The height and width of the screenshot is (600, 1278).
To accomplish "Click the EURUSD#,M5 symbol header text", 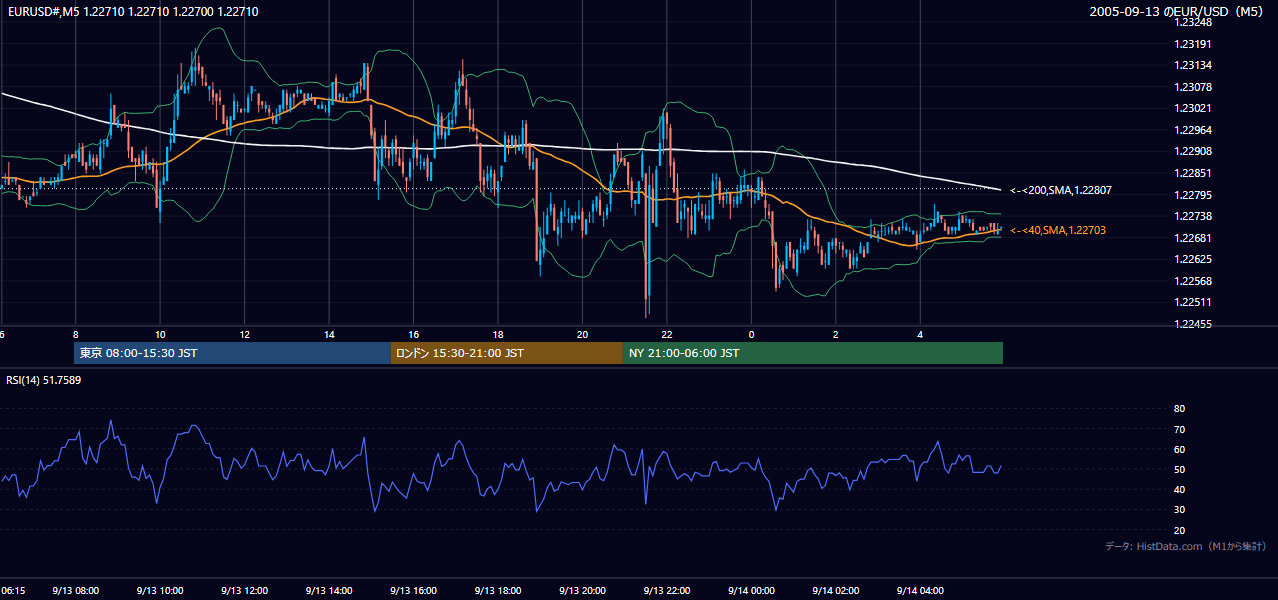I will 132,11.
